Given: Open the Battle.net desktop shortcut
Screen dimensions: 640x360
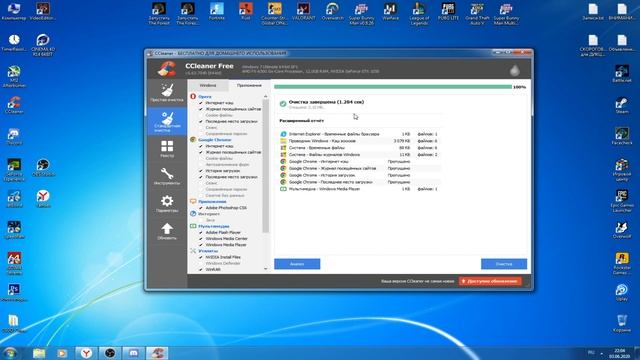Looking at the screenshot, I should click(622, 74).
